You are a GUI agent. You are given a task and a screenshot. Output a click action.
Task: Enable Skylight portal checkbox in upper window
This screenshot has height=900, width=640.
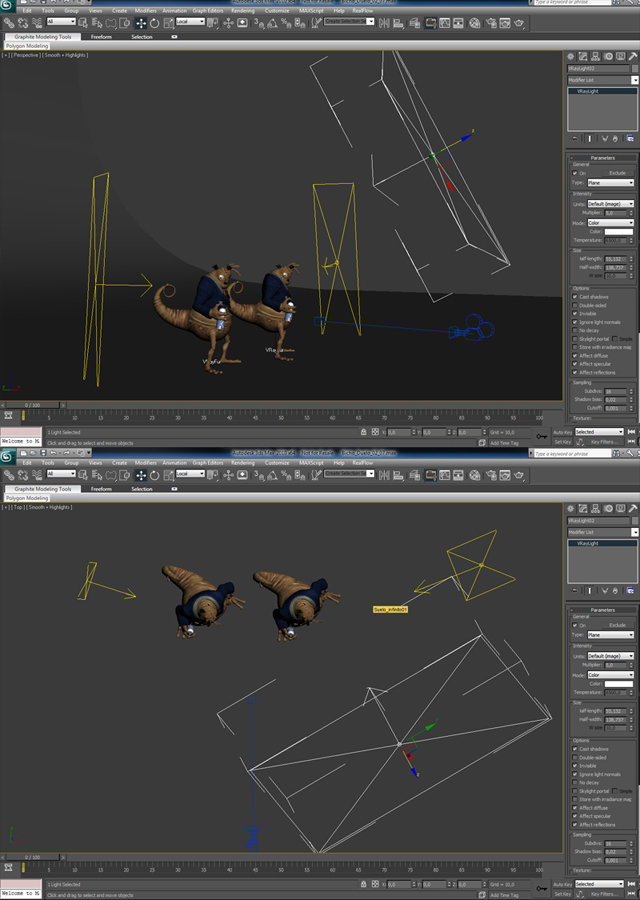pyautogui.click(x=575, y=339)
